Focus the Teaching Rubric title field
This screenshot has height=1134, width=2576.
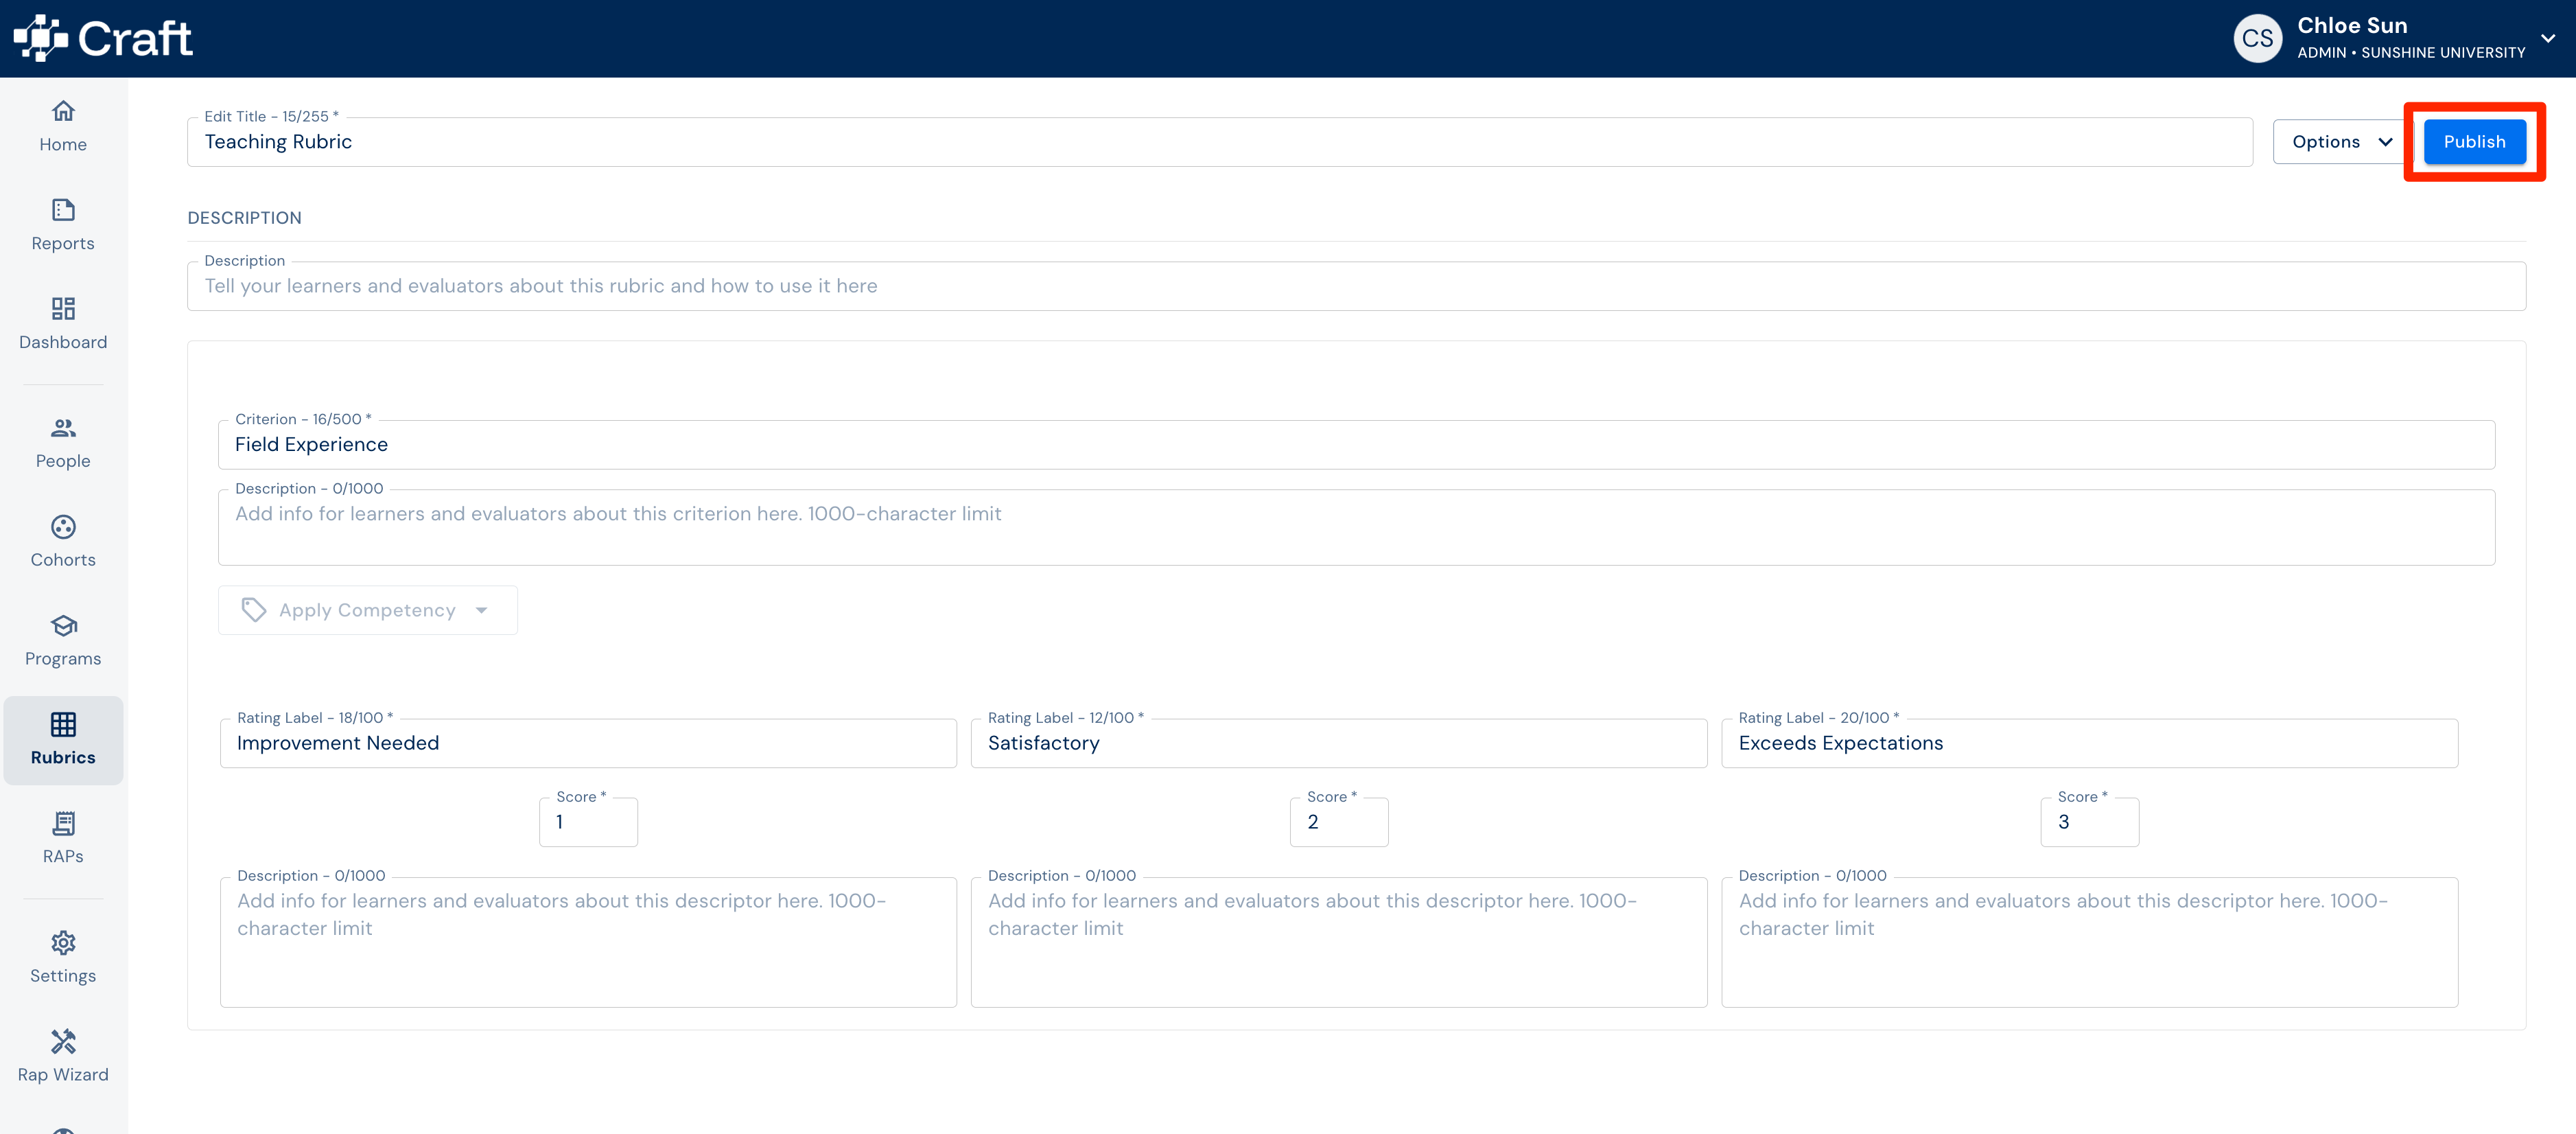[1219, 142]
